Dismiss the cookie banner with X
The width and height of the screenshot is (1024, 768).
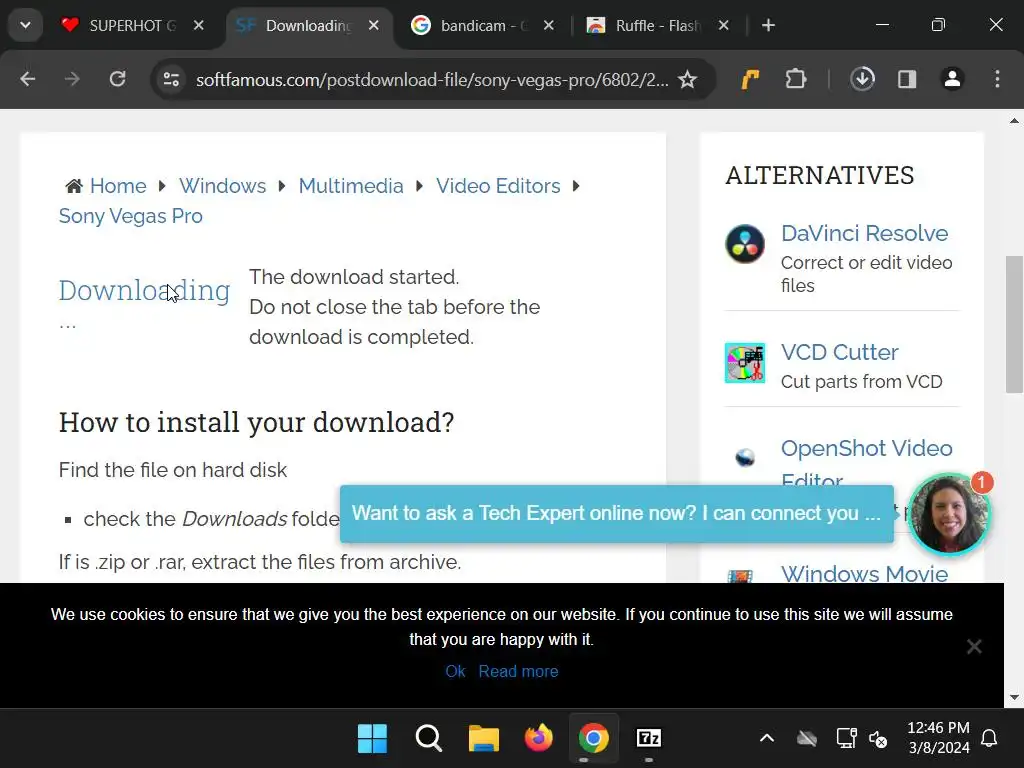[x=974, y=647]
